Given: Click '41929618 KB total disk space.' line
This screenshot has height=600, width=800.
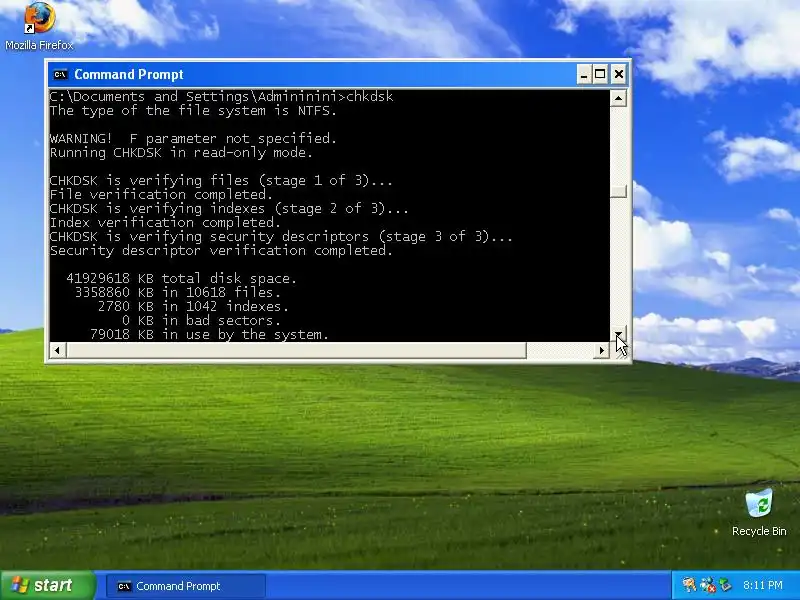Looking at the screenshot, I should (x=181, y=279).
